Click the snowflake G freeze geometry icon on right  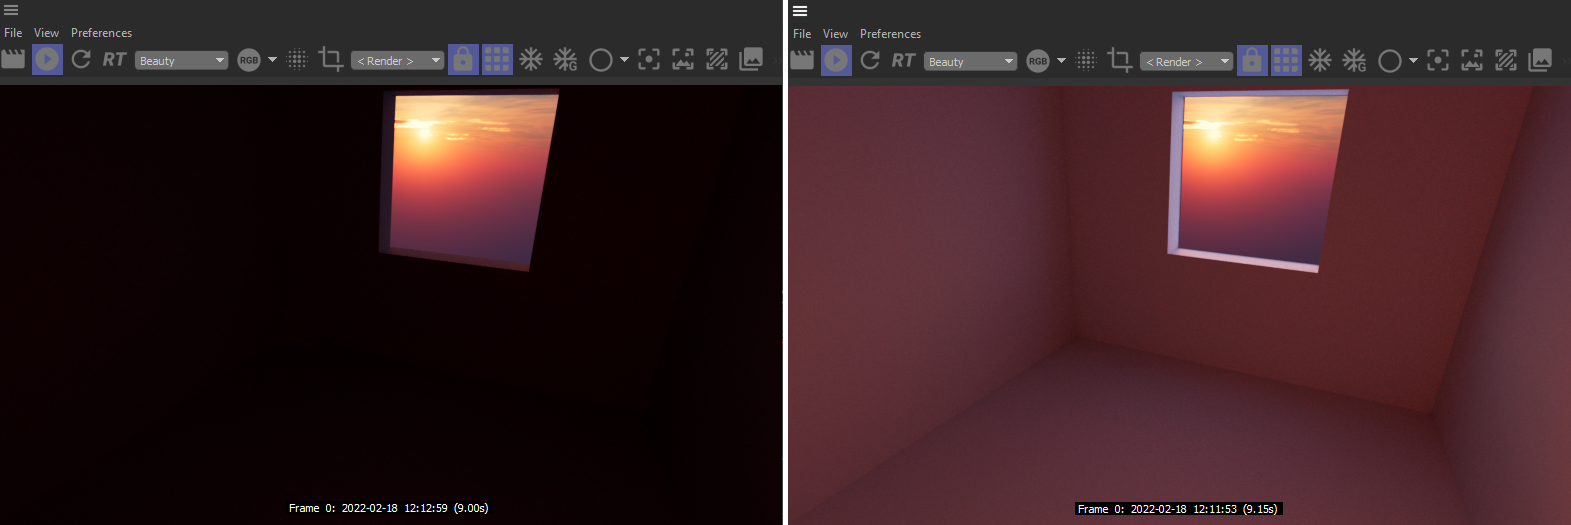(x=1354, y=61)
